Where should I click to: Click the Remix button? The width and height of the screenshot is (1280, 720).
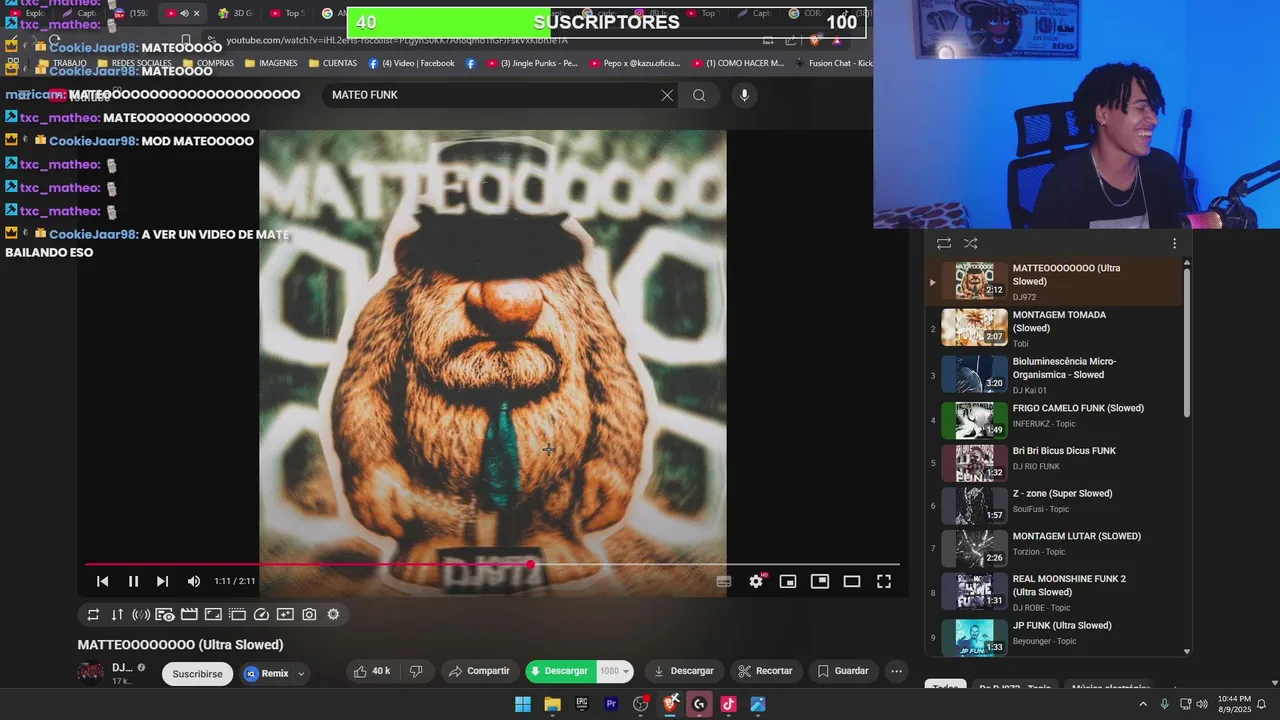pyautogui.click(x=266, y=674)
